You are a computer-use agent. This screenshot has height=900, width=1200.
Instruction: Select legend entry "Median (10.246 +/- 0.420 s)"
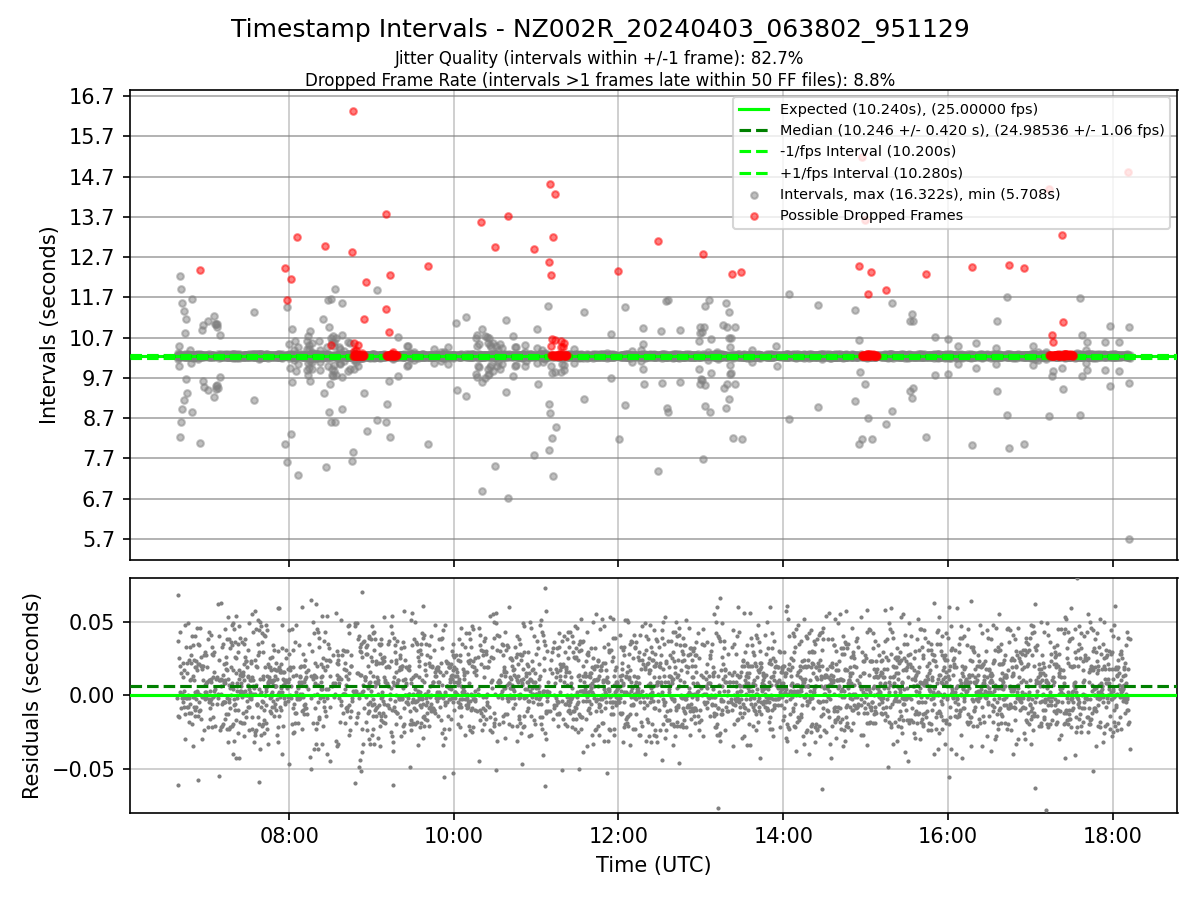[x=972, y=130]
